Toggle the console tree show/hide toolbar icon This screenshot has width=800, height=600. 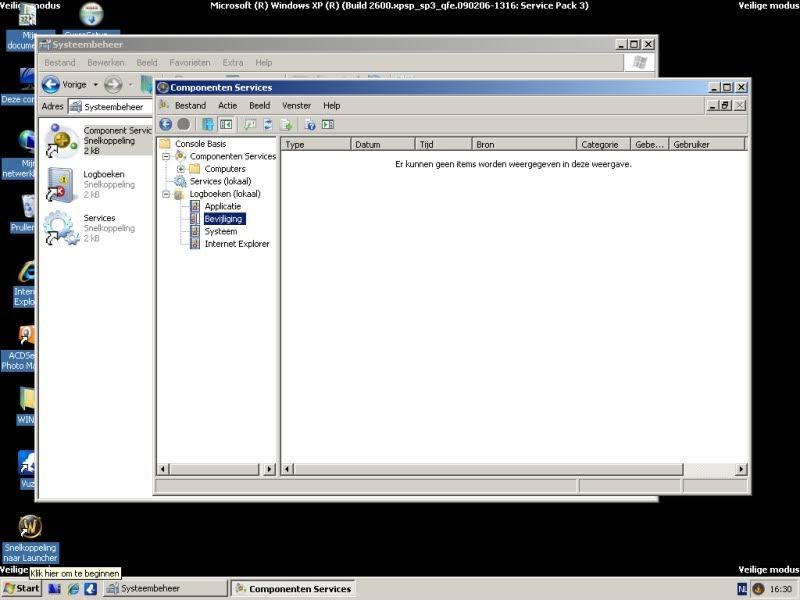pos(226,124)
